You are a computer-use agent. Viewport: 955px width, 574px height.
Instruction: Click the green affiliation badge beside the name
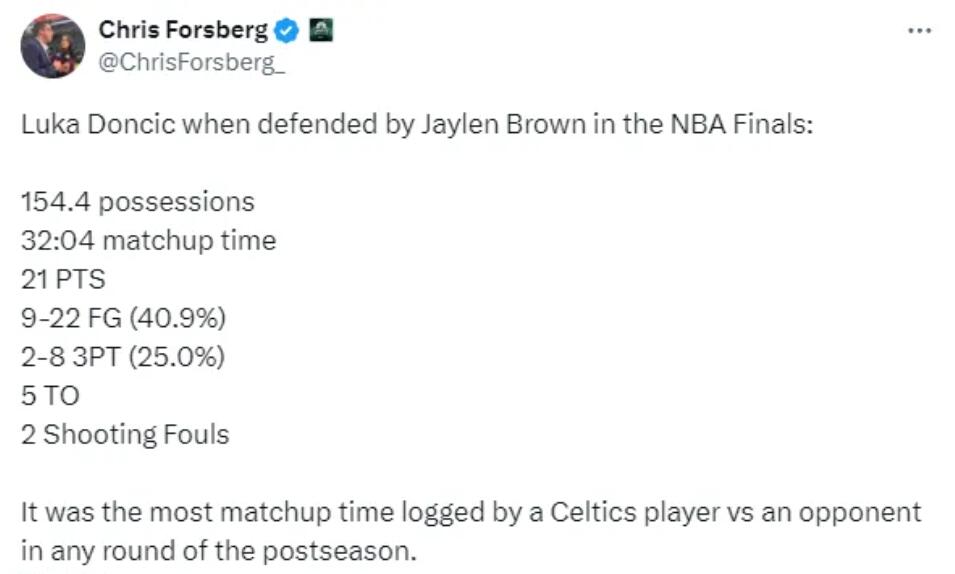pos(320,31)
